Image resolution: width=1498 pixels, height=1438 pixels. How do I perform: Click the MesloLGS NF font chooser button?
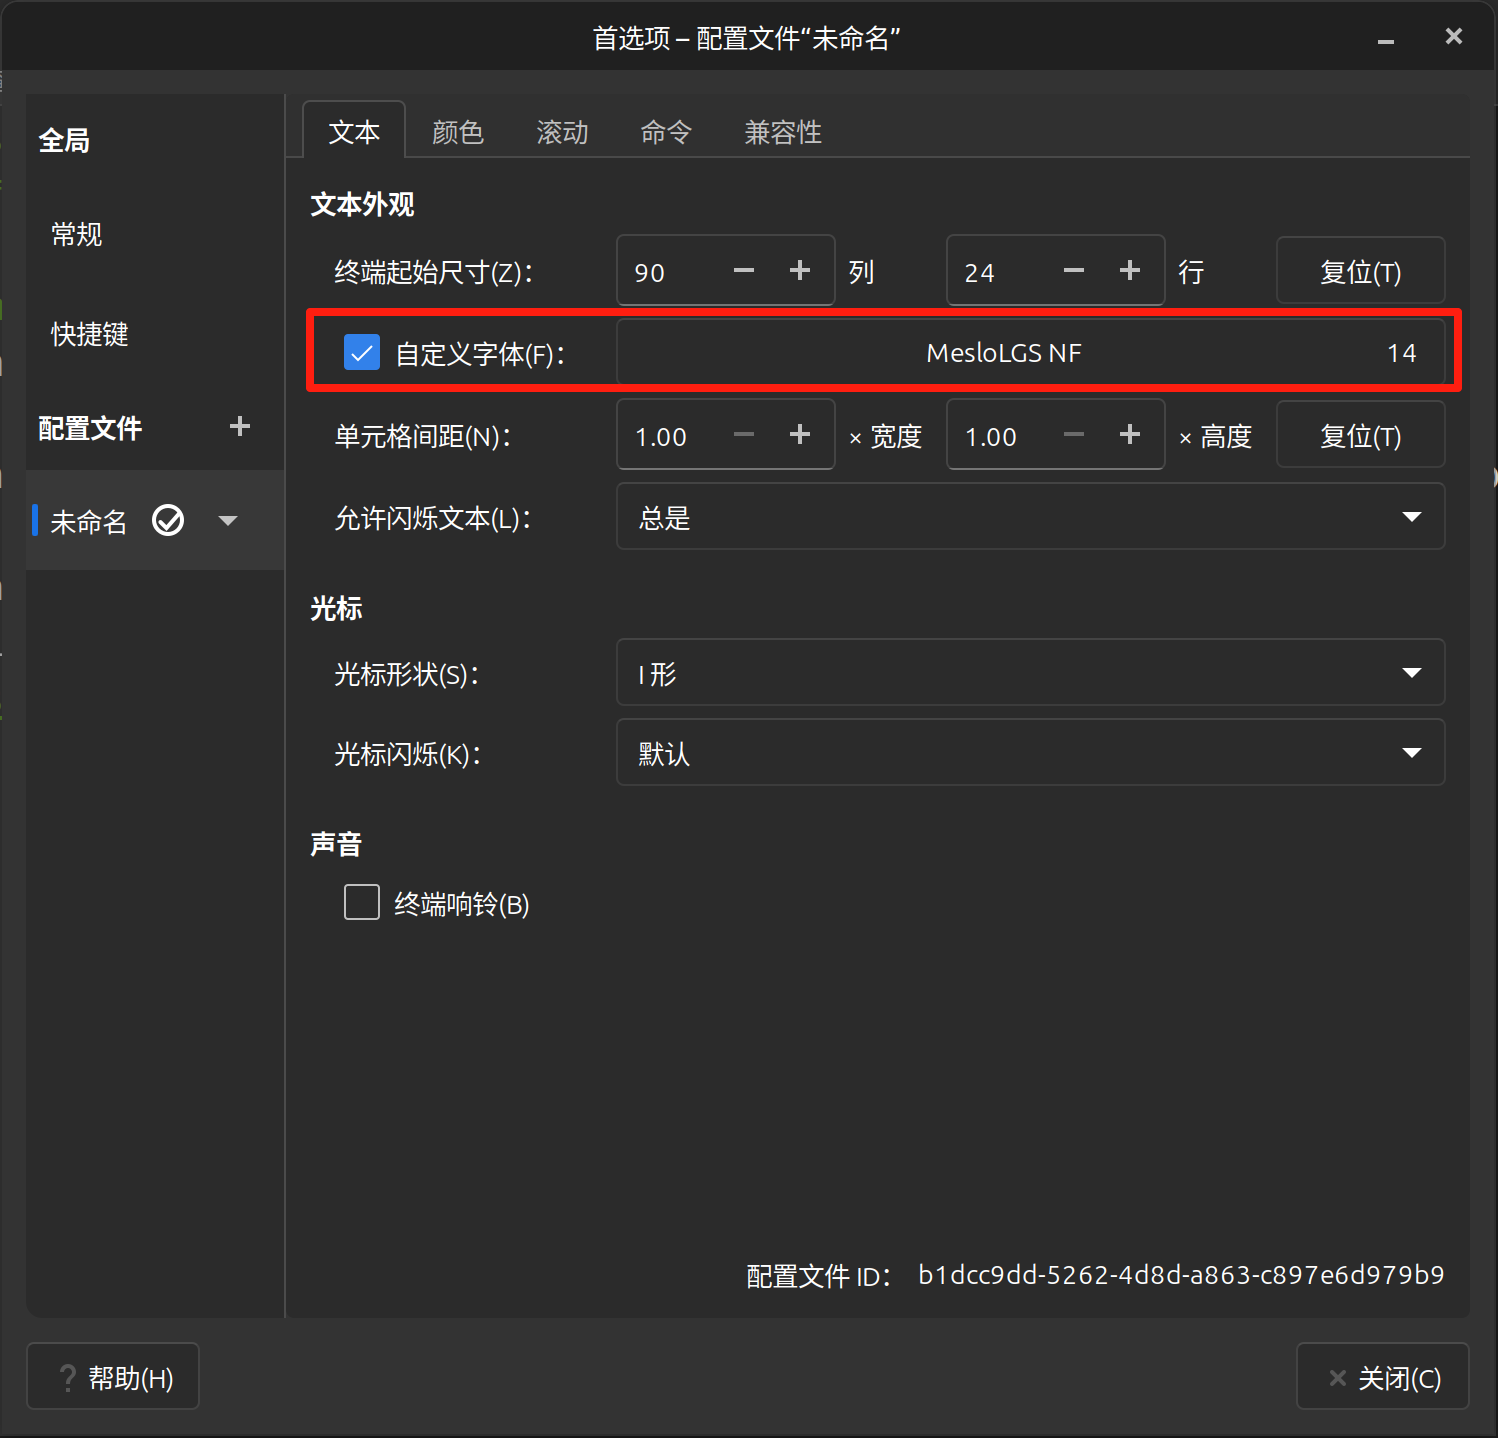tap(1030, 353)
